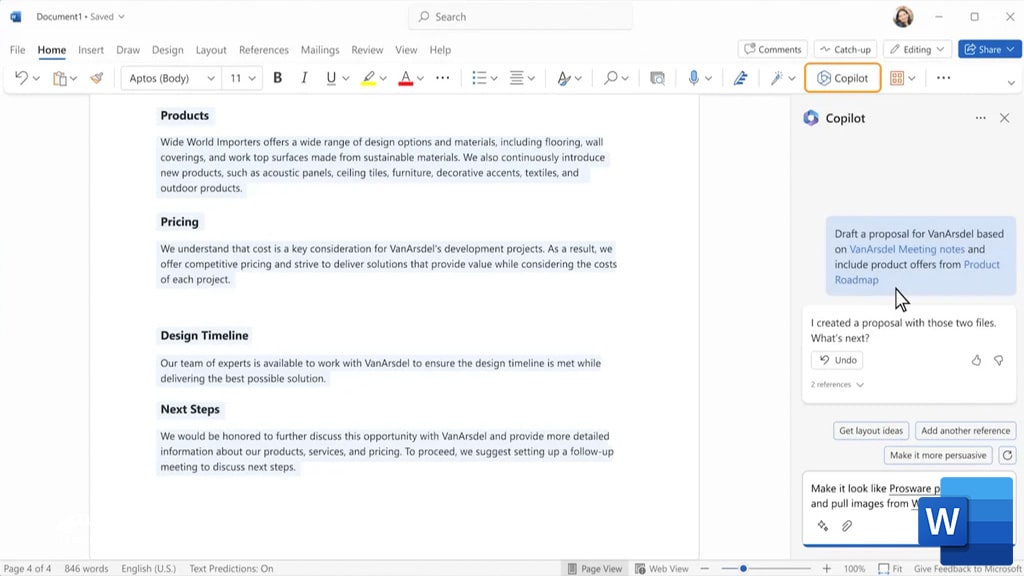
Task: Click the thumbs down feedback icon
Action: tap(999, 360)
